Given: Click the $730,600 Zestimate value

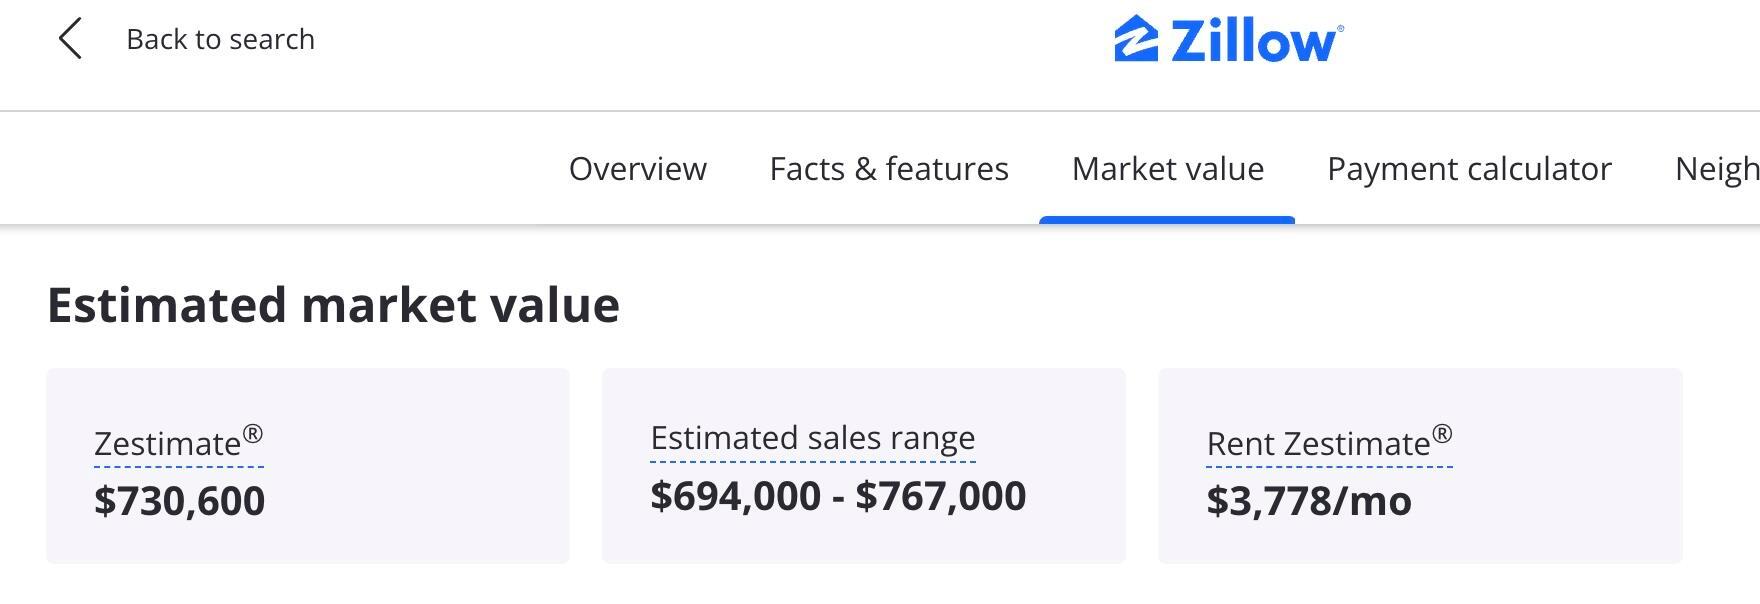Looking at the screenshot, I should tap(179, 501).
